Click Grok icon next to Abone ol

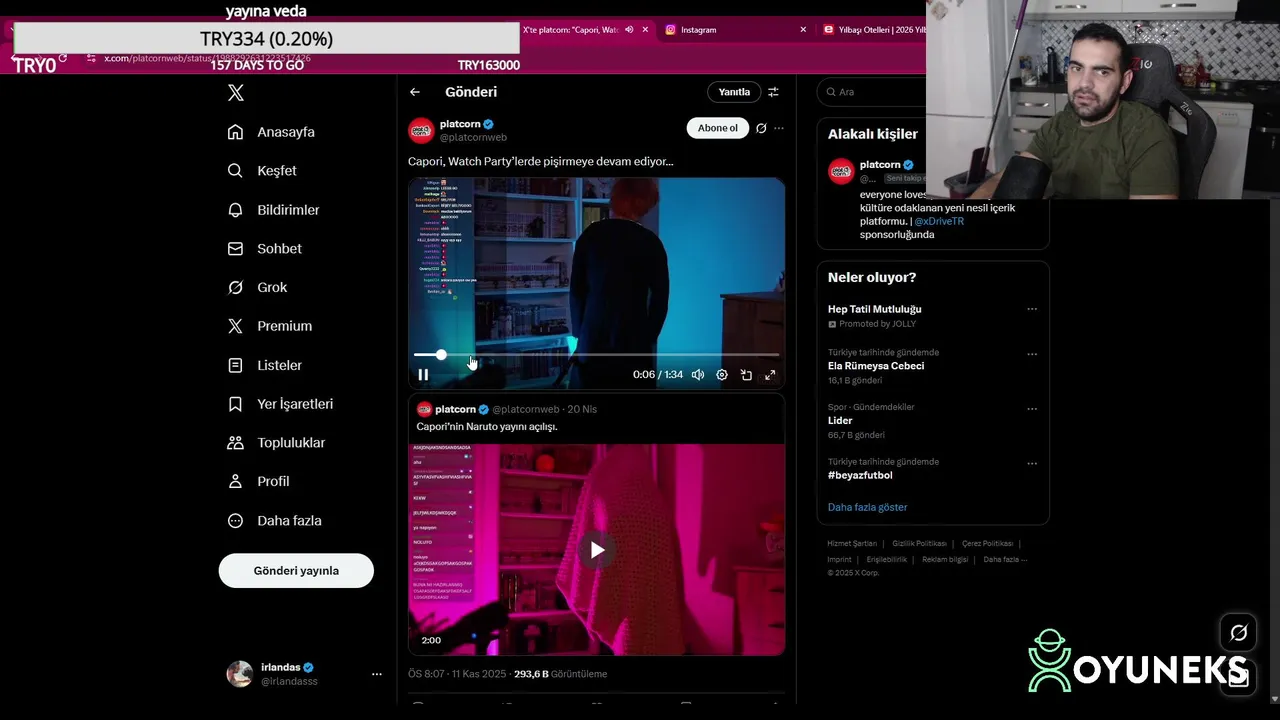tap(761, 128)
